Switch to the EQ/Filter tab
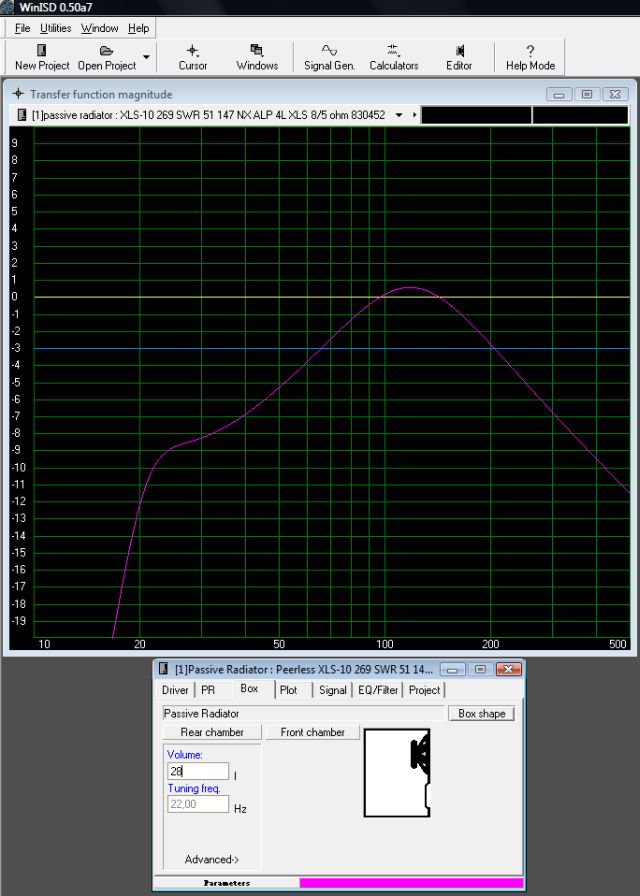The image size is (640, 896). [378, 690]
